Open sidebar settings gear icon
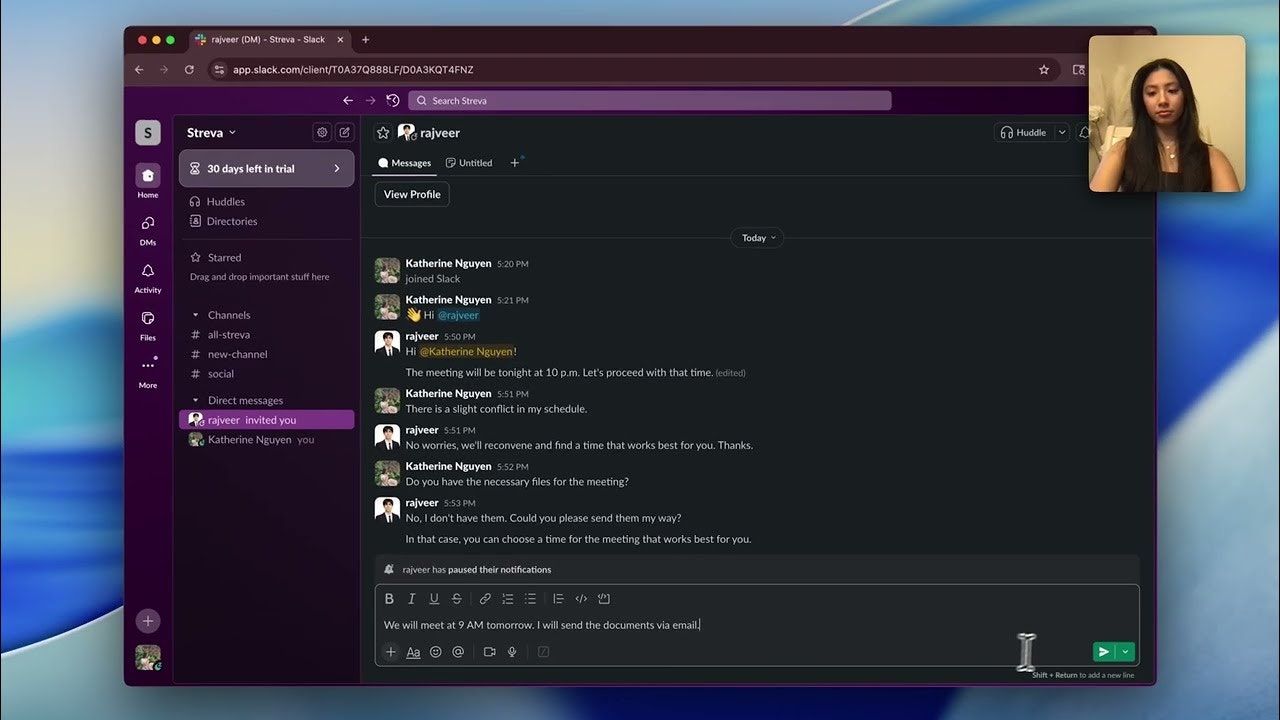 (x=322, y=132)
